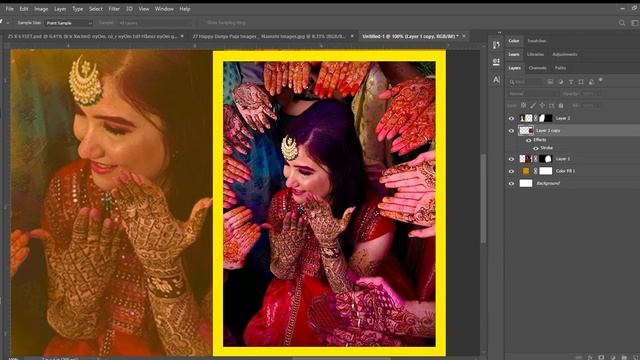Open the 3D menu
The width and height of the screenshot is (640, 360).
click(129, 9)
